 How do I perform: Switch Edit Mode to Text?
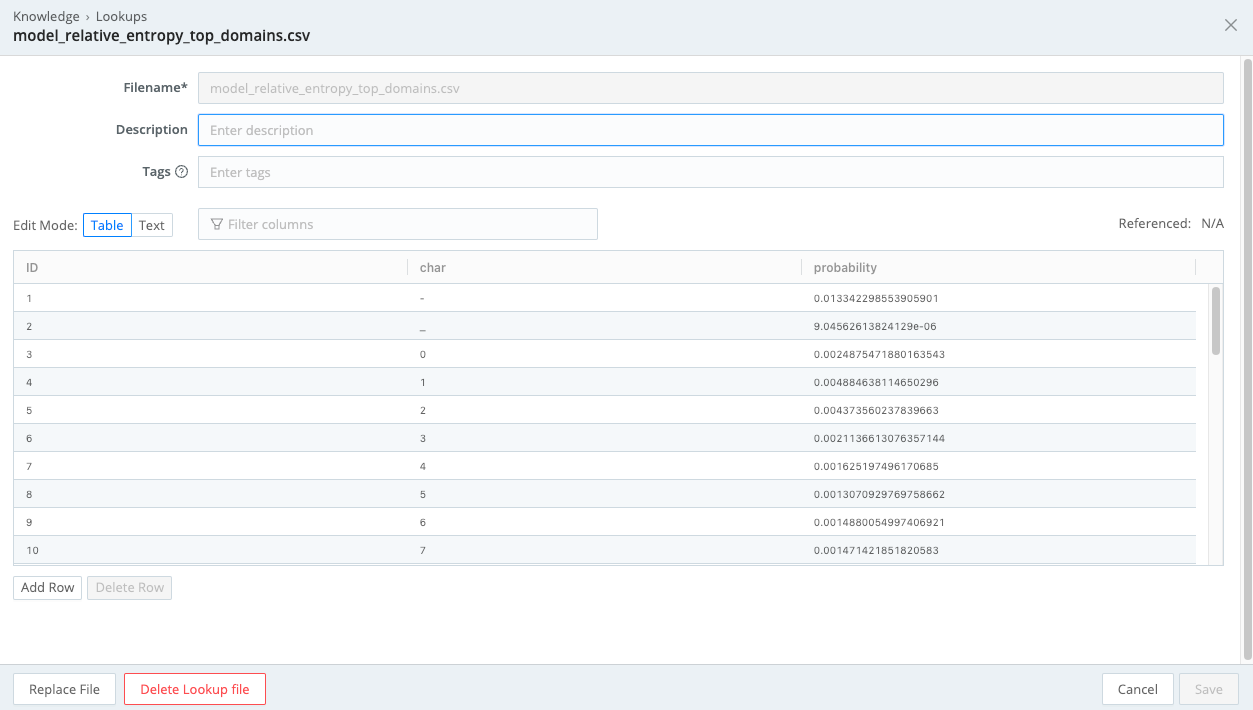click(152, 225)
